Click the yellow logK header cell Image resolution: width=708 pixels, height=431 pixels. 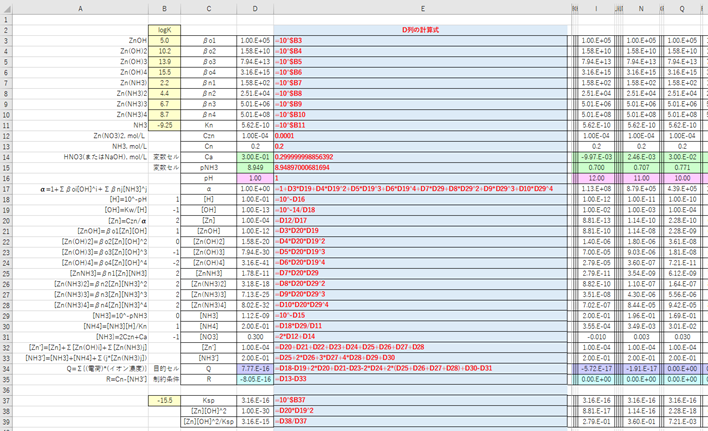[x=164, y=30]
